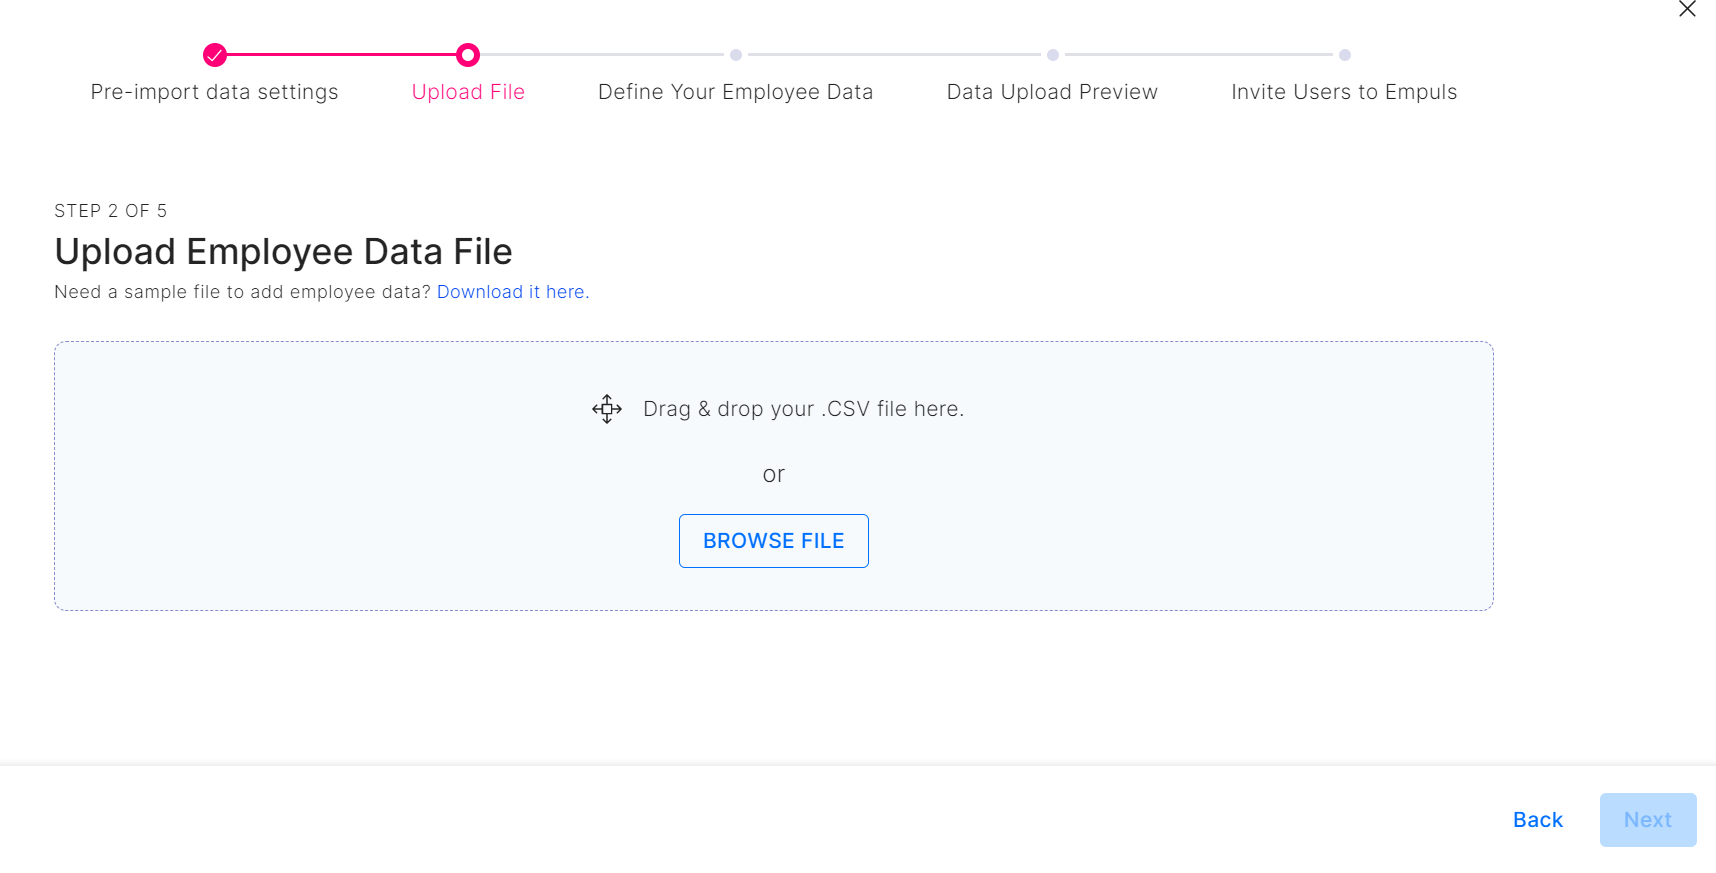Screen dimensions: 1716x873
Task: Close the import wizard with the X icon
Action: coord(1687,9)
